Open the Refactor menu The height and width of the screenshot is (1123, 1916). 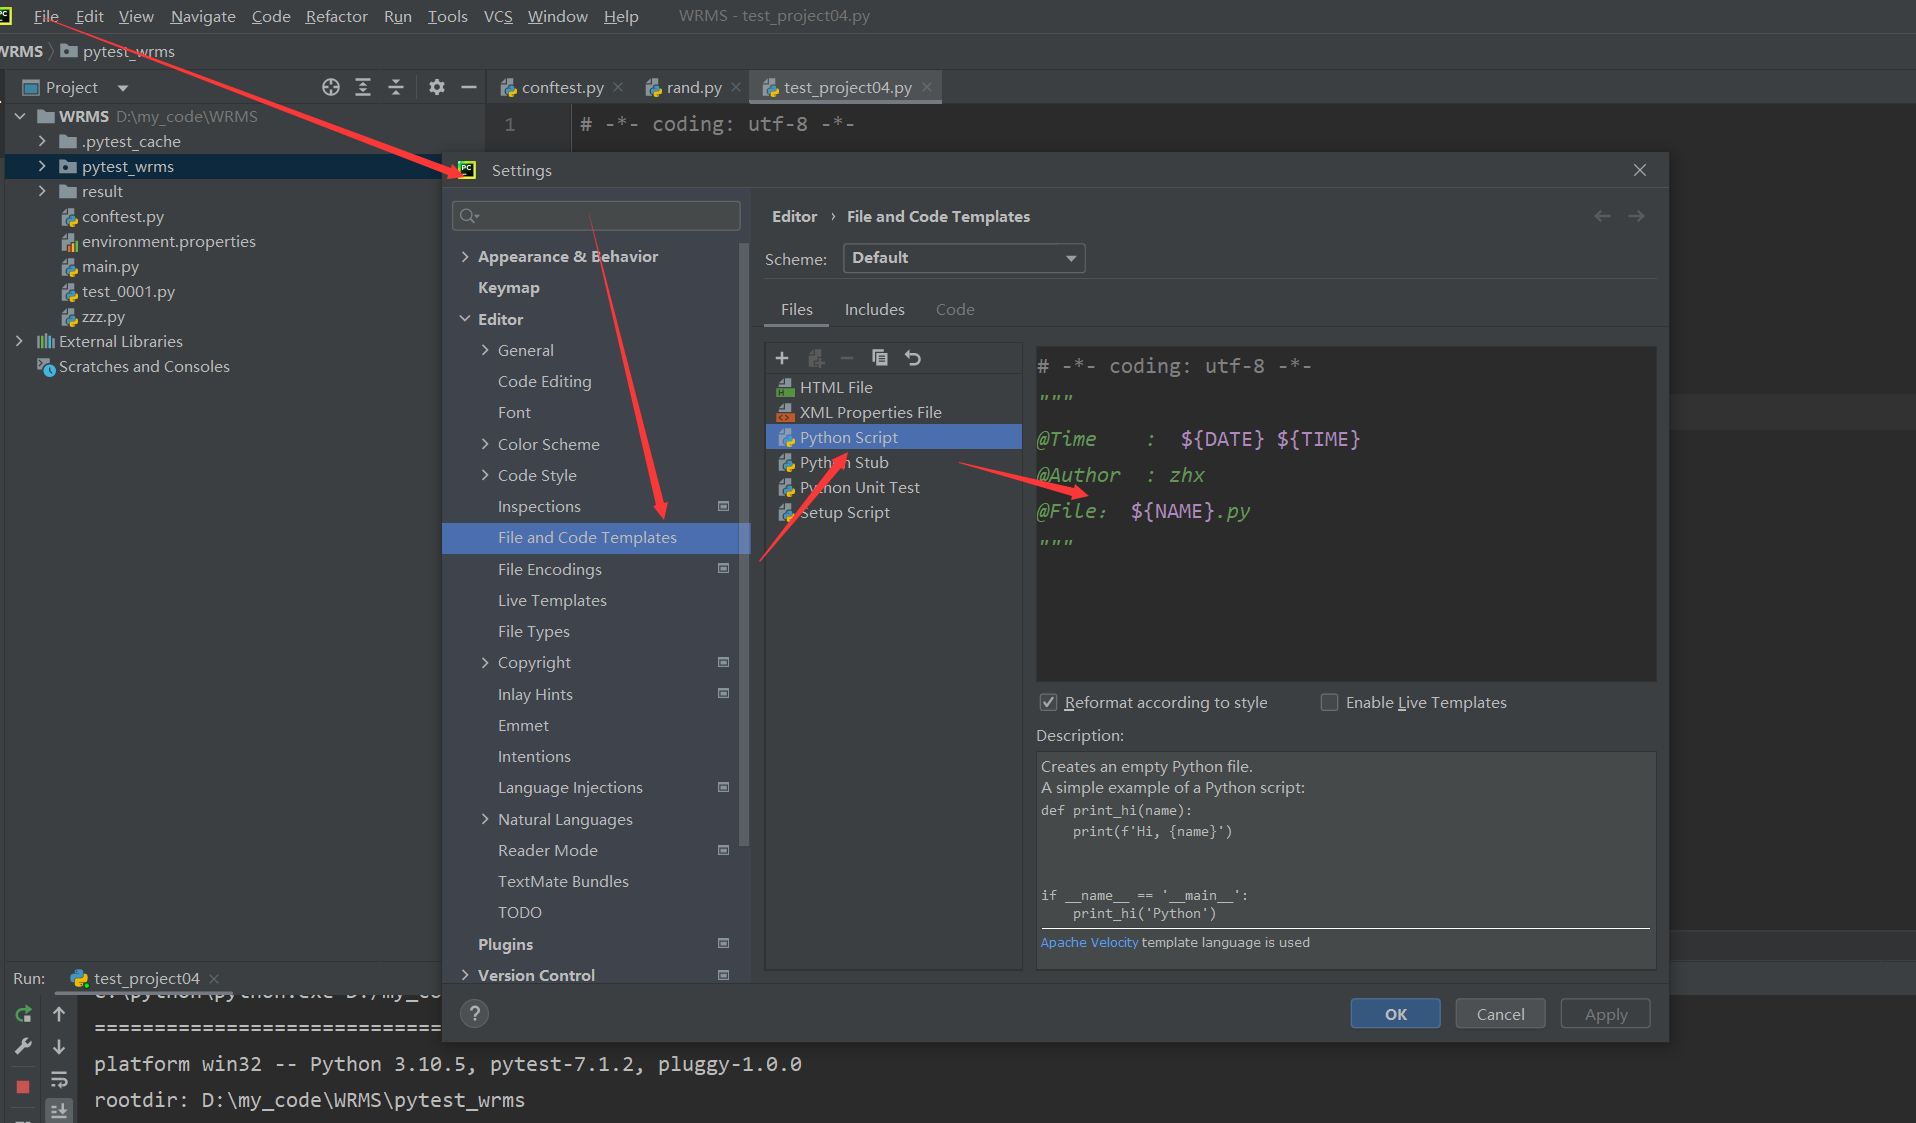pyautogui.click(x=336, y=16)
